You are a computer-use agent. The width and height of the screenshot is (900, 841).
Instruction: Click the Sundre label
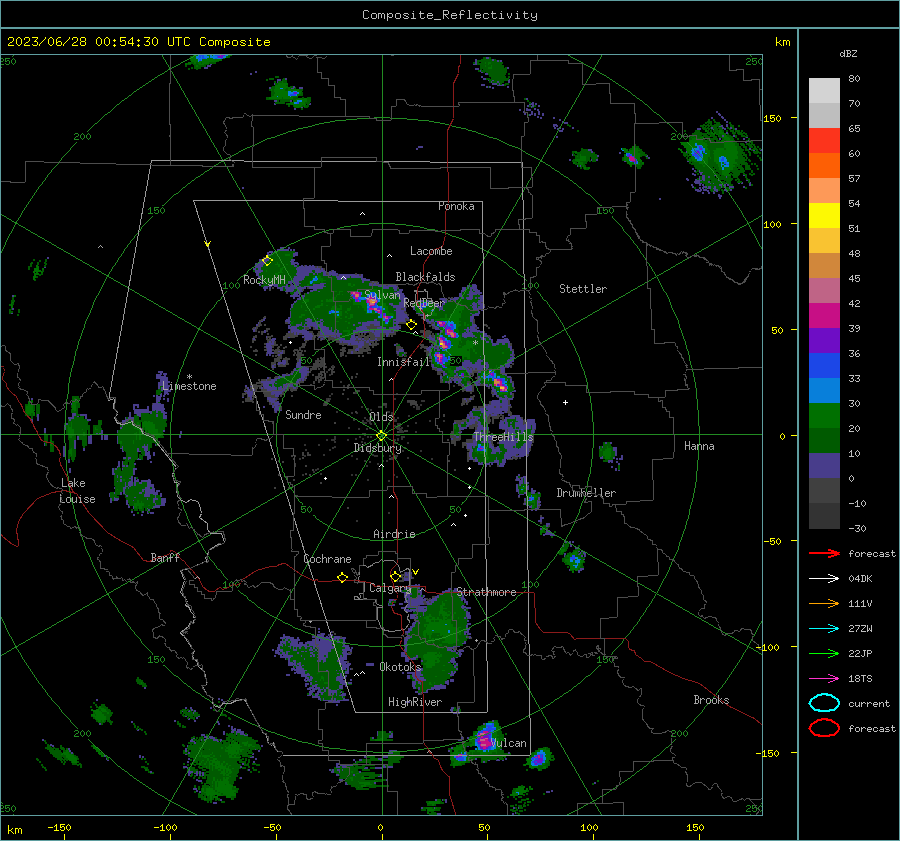pyautogui.click(x=303, y=414)
